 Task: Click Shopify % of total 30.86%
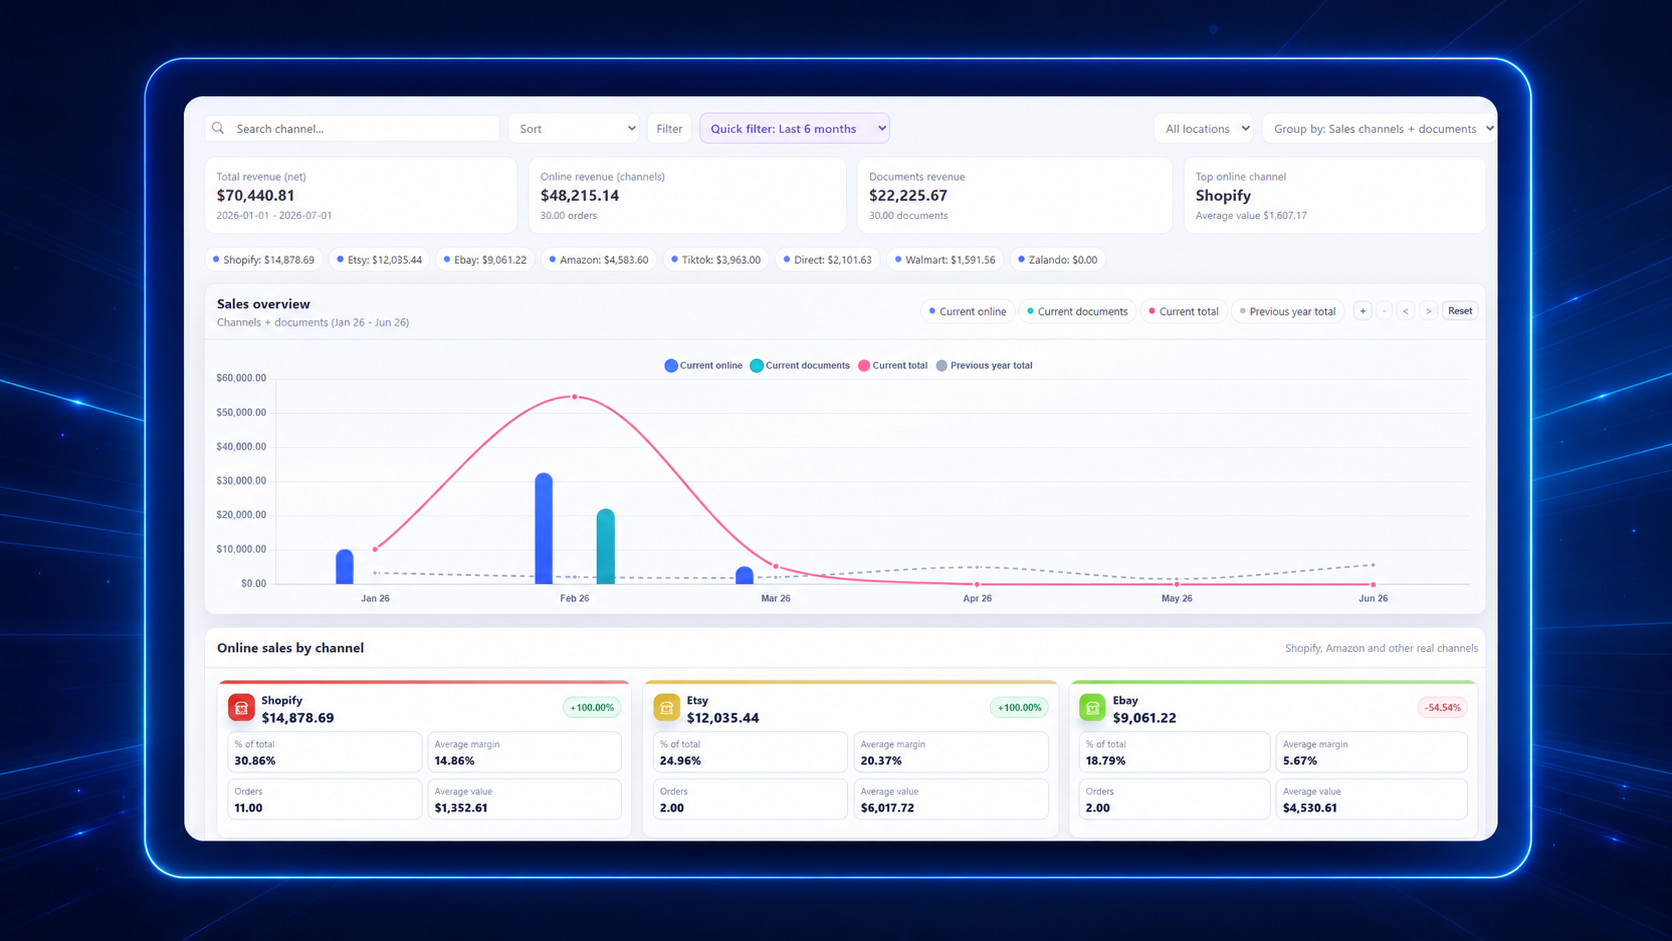pos(325,753)
